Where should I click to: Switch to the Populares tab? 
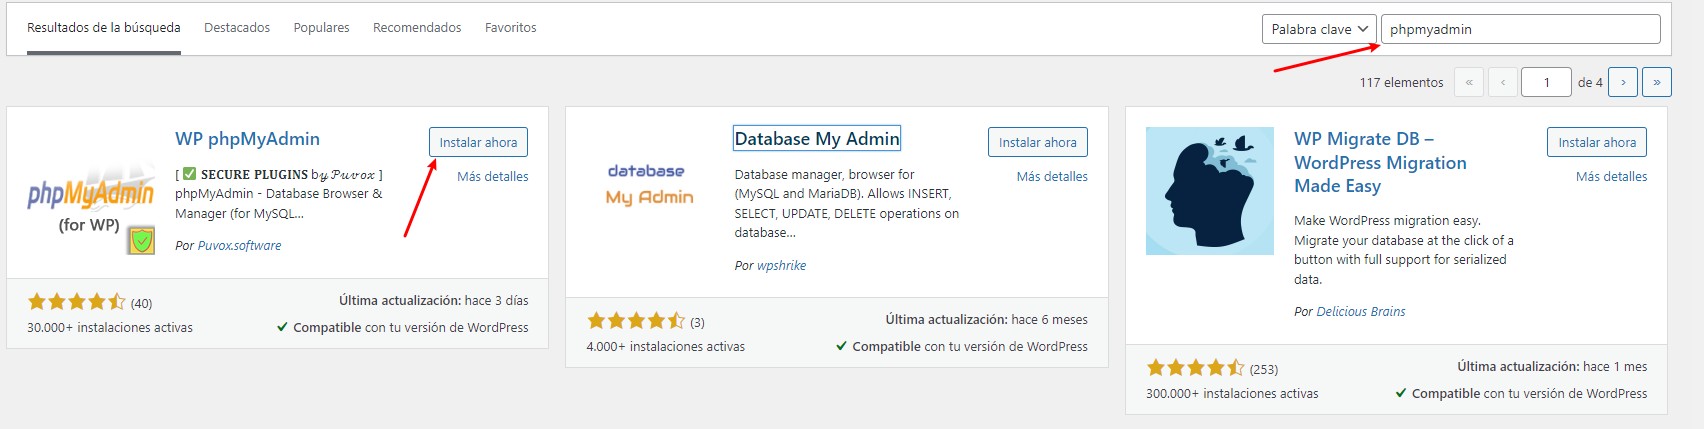coord(321,28)
